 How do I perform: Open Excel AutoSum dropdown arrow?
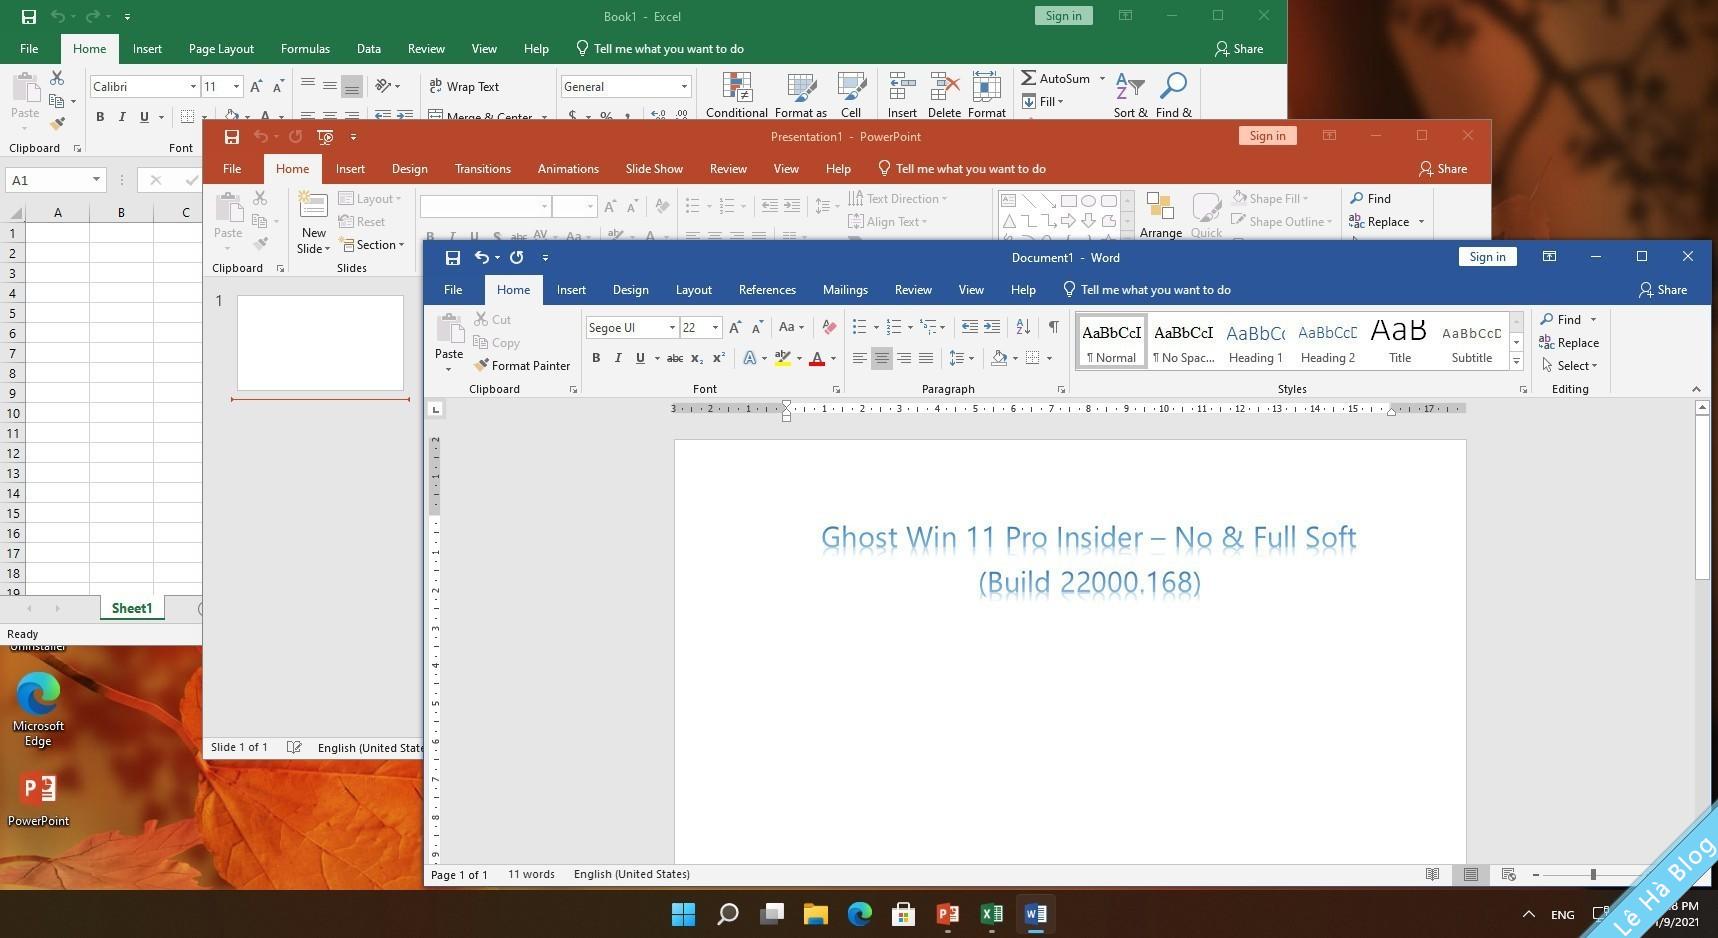(1102, 78)
